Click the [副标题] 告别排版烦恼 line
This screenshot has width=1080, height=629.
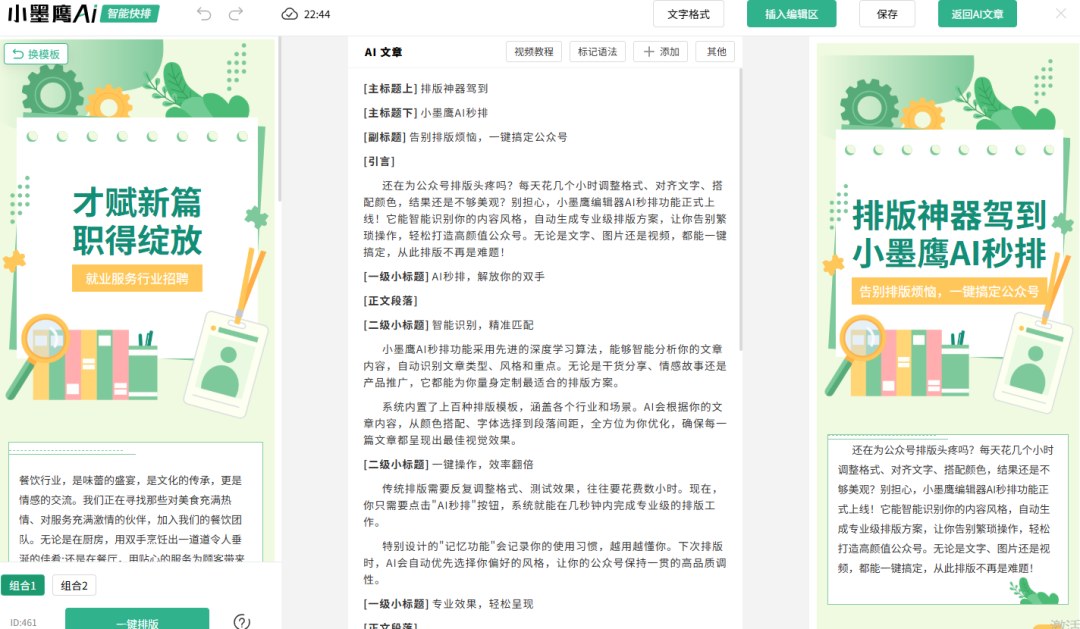tap(466, 137)
